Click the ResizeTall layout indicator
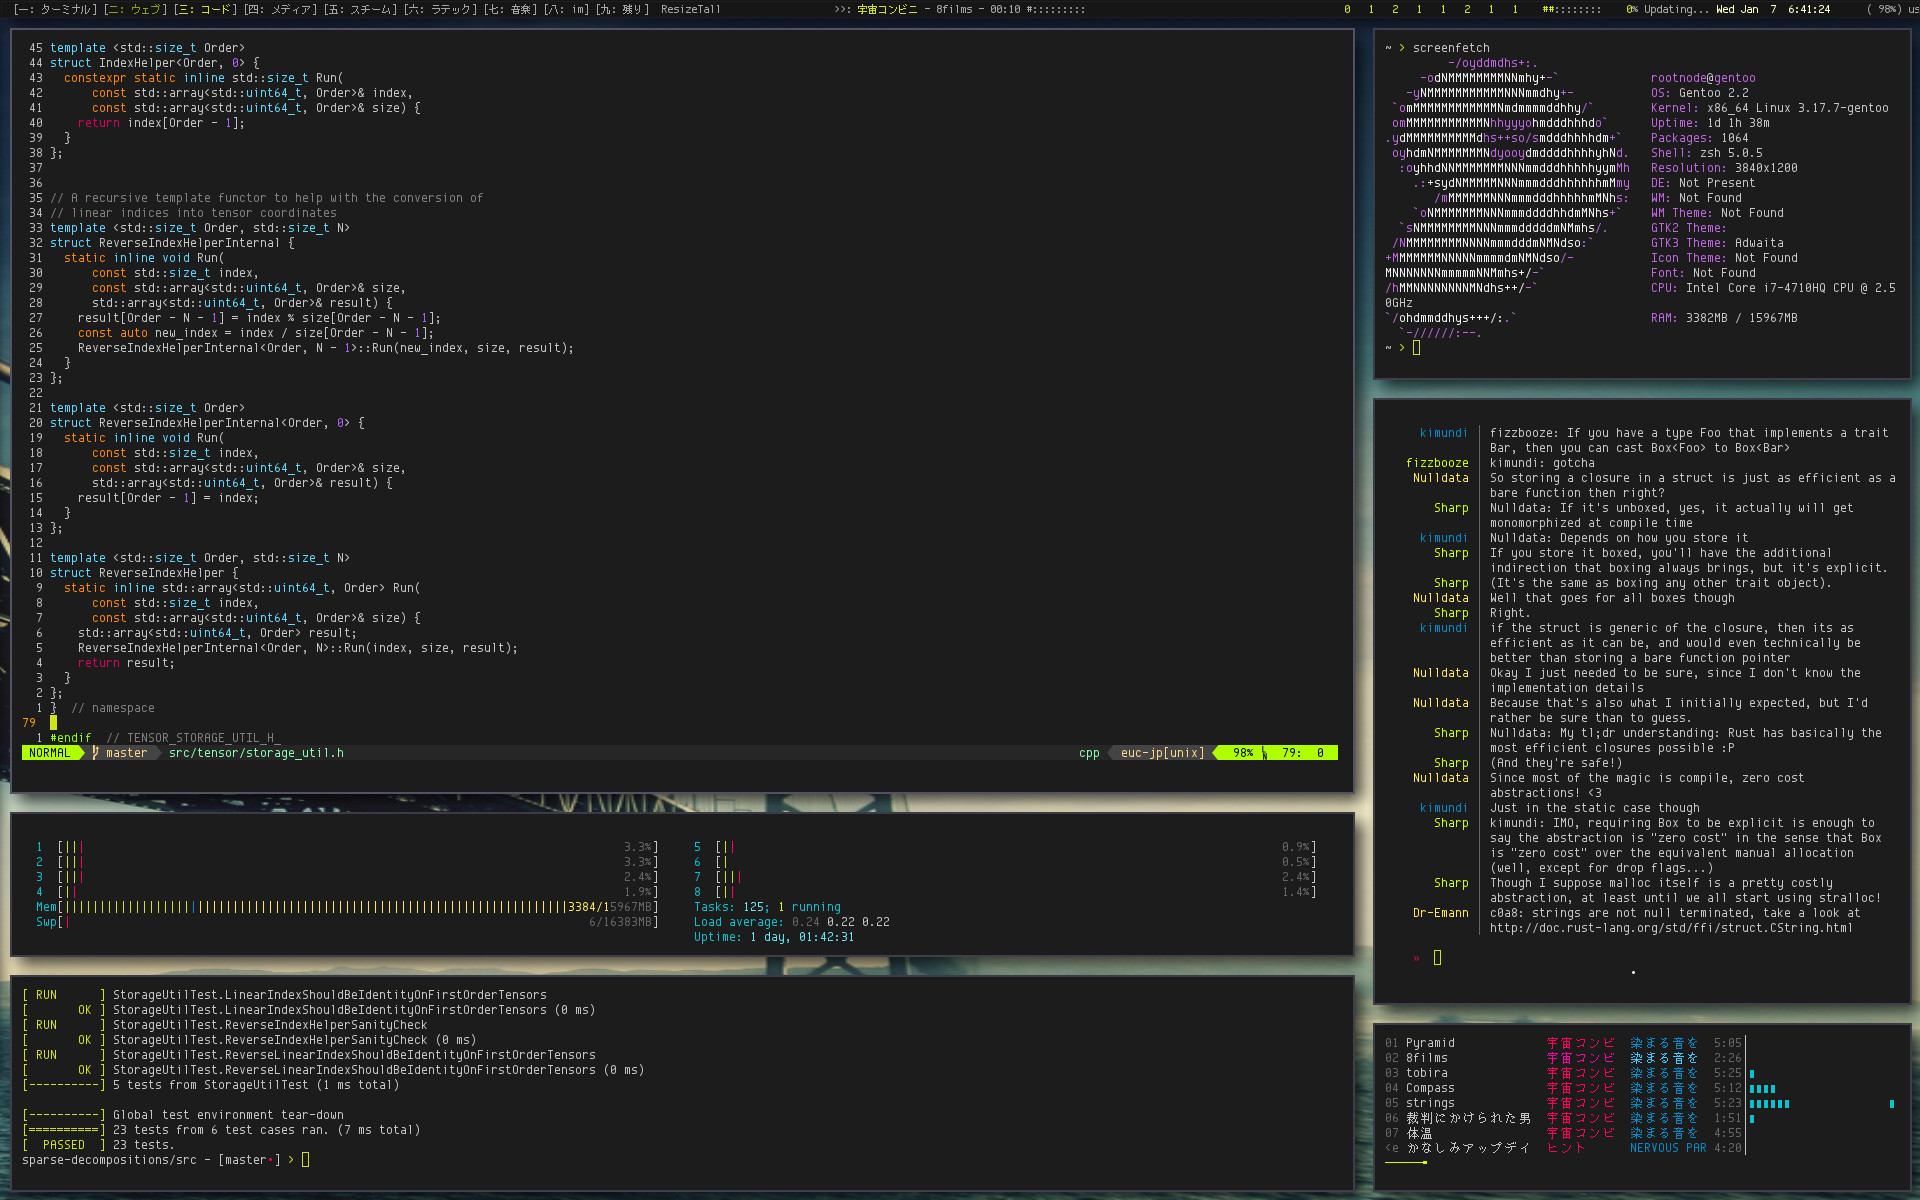The width and height of the screenshot is (1920, 1200). pyautogui.click(x=690, y=9)
